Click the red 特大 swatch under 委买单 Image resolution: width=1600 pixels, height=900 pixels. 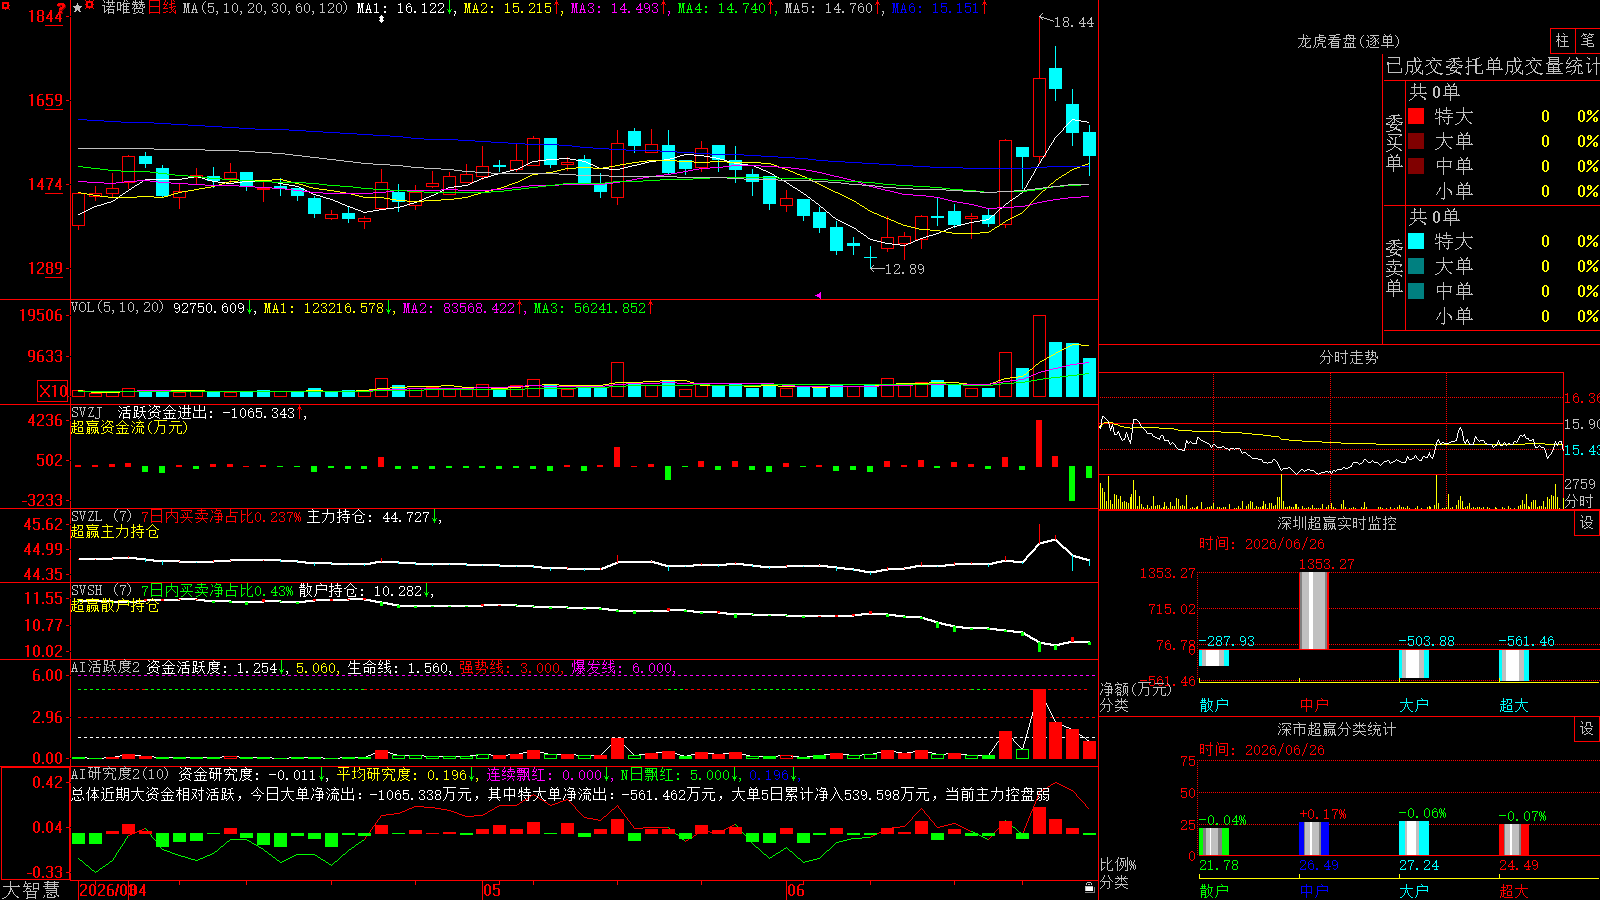coord(1416,116)
